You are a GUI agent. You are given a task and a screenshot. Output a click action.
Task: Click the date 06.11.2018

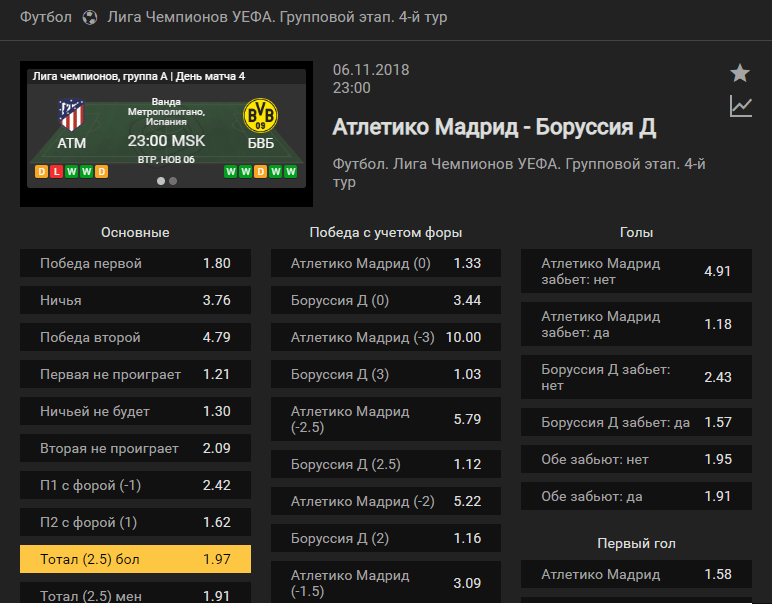pyautogui.click(x=371, y=70)
